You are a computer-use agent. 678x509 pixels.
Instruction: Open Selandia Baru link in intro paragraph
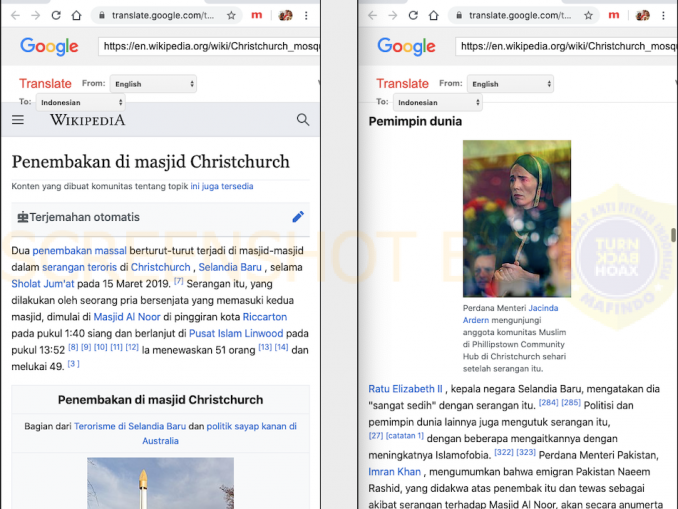(x=230, y=267)
